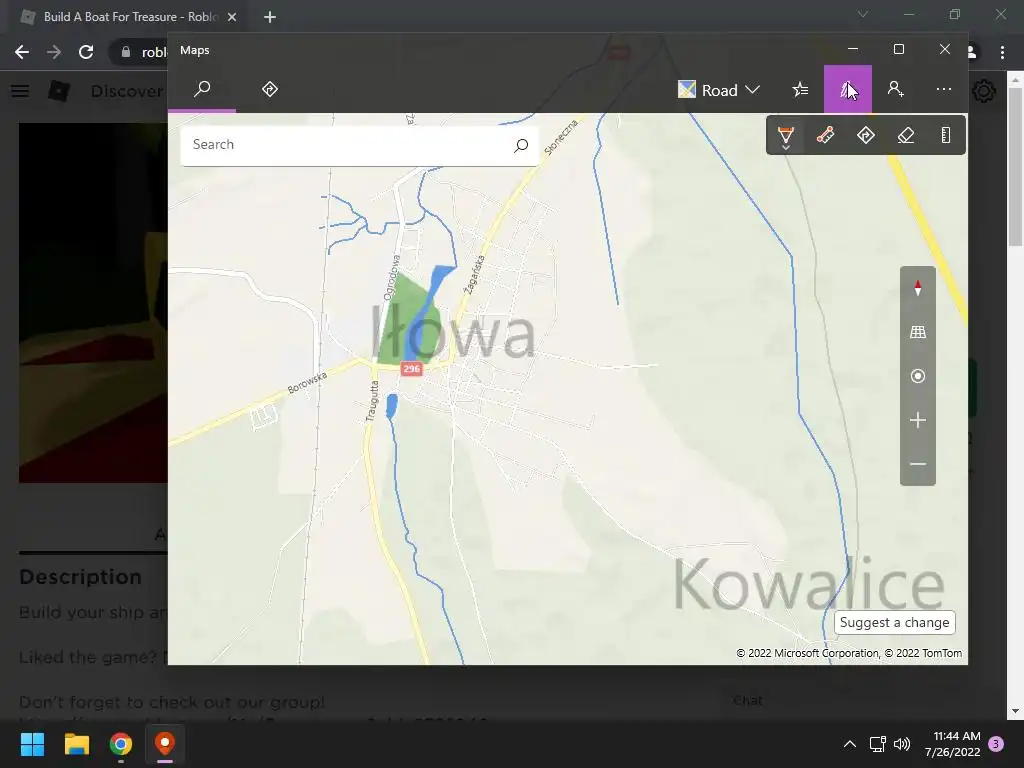Toggle the touch writing ink button
This screenshot has height=768, width=1024.
(x=946, y=136)
